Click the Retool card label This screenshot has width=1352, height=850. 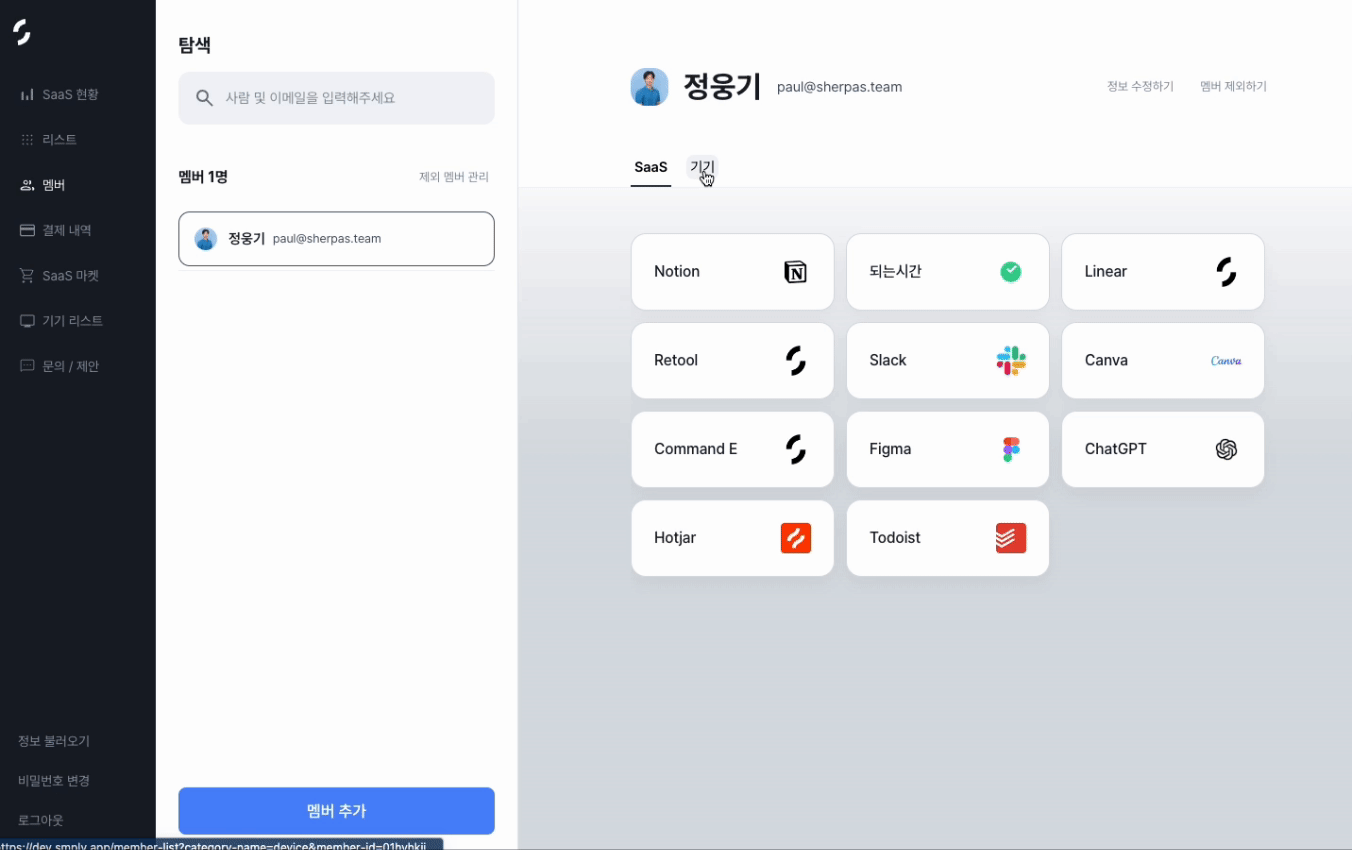click(x=676, y=361)
